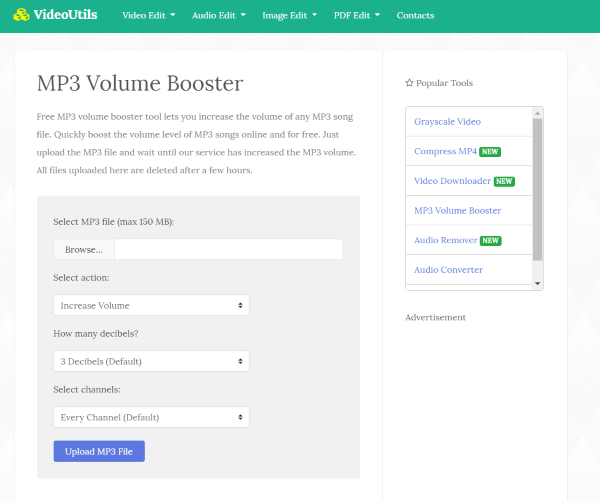Viewport: 600px width, 501px height.
Task: Click the Upload MP3 File button
Action: [99, 451]
